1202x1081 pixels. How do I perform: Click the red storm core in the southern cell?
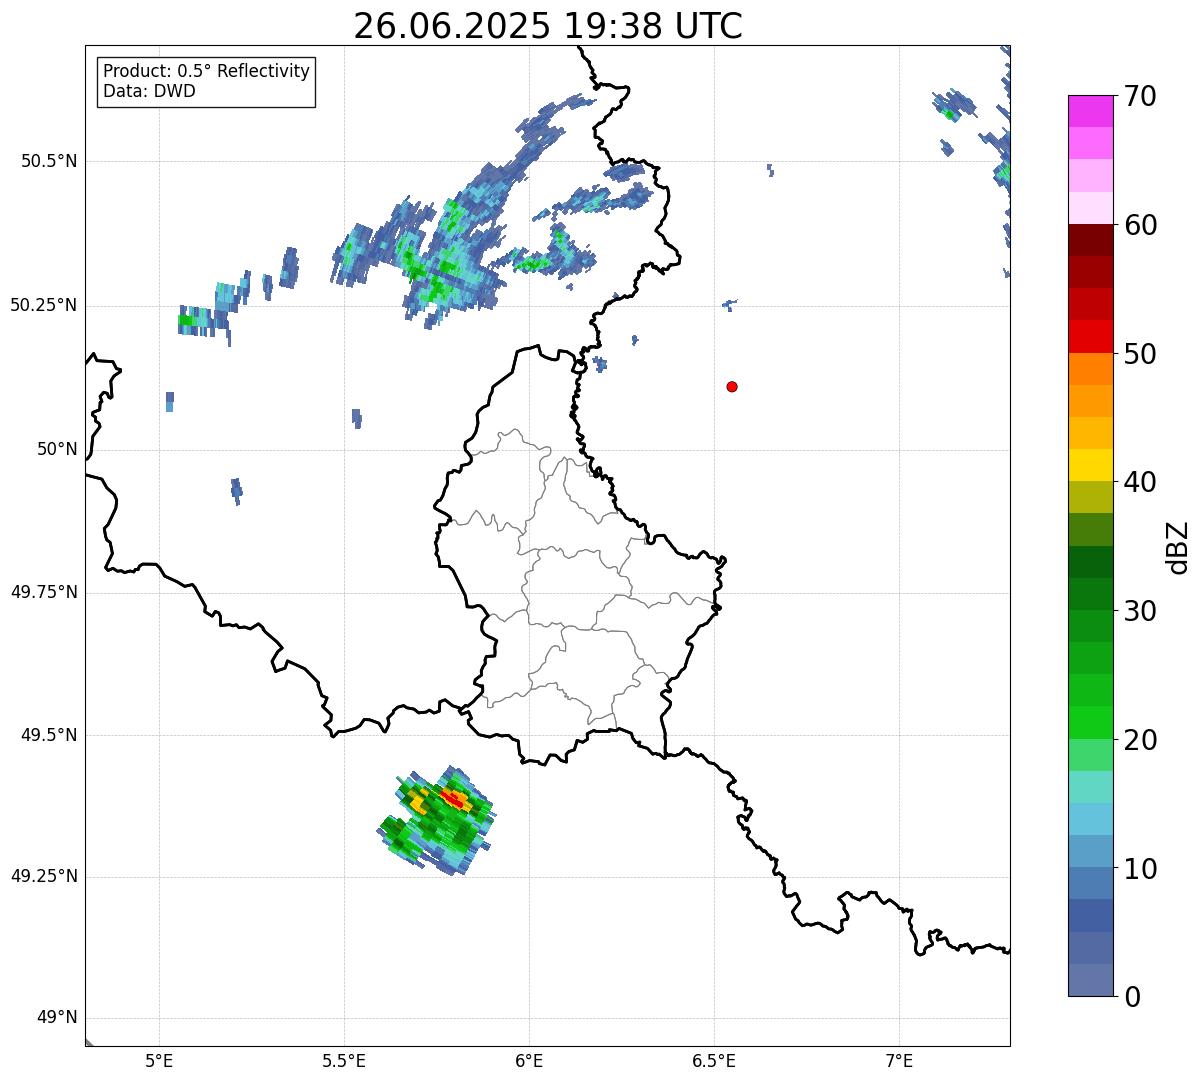454,799
